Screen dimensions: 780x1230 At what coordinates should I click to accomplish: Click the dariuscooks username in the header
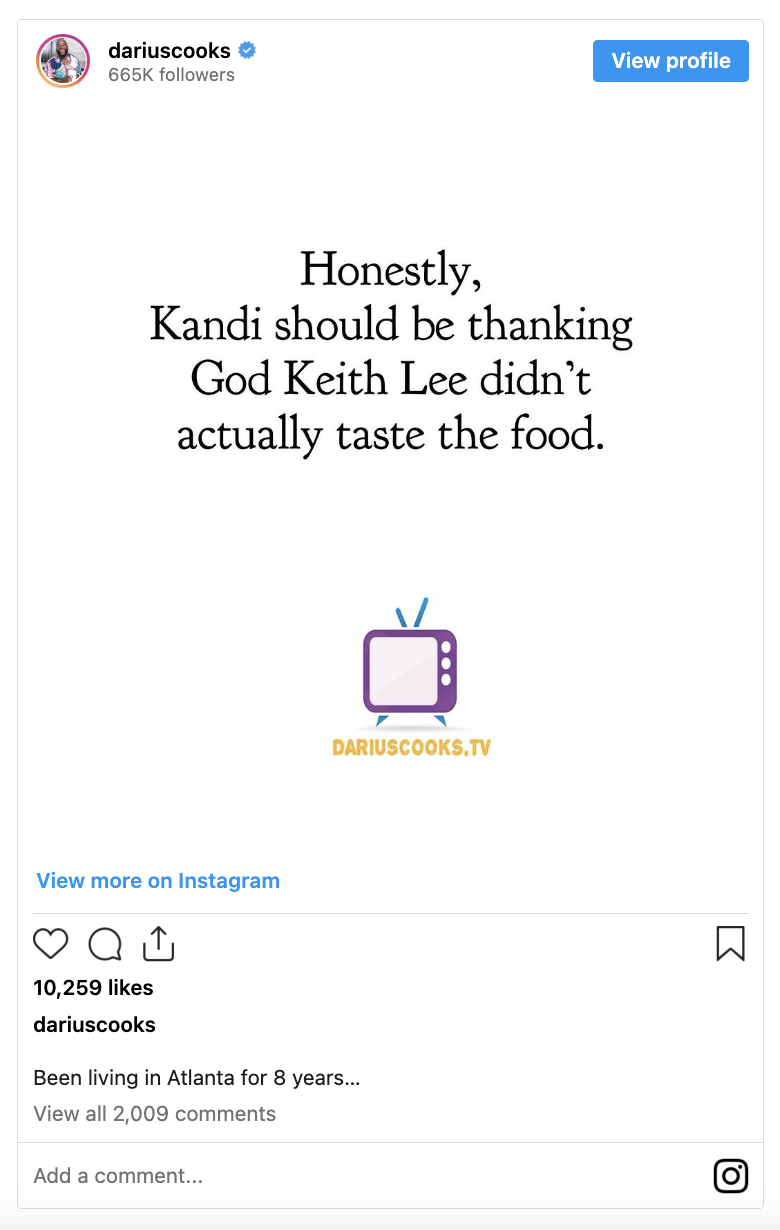click(169, 50)
